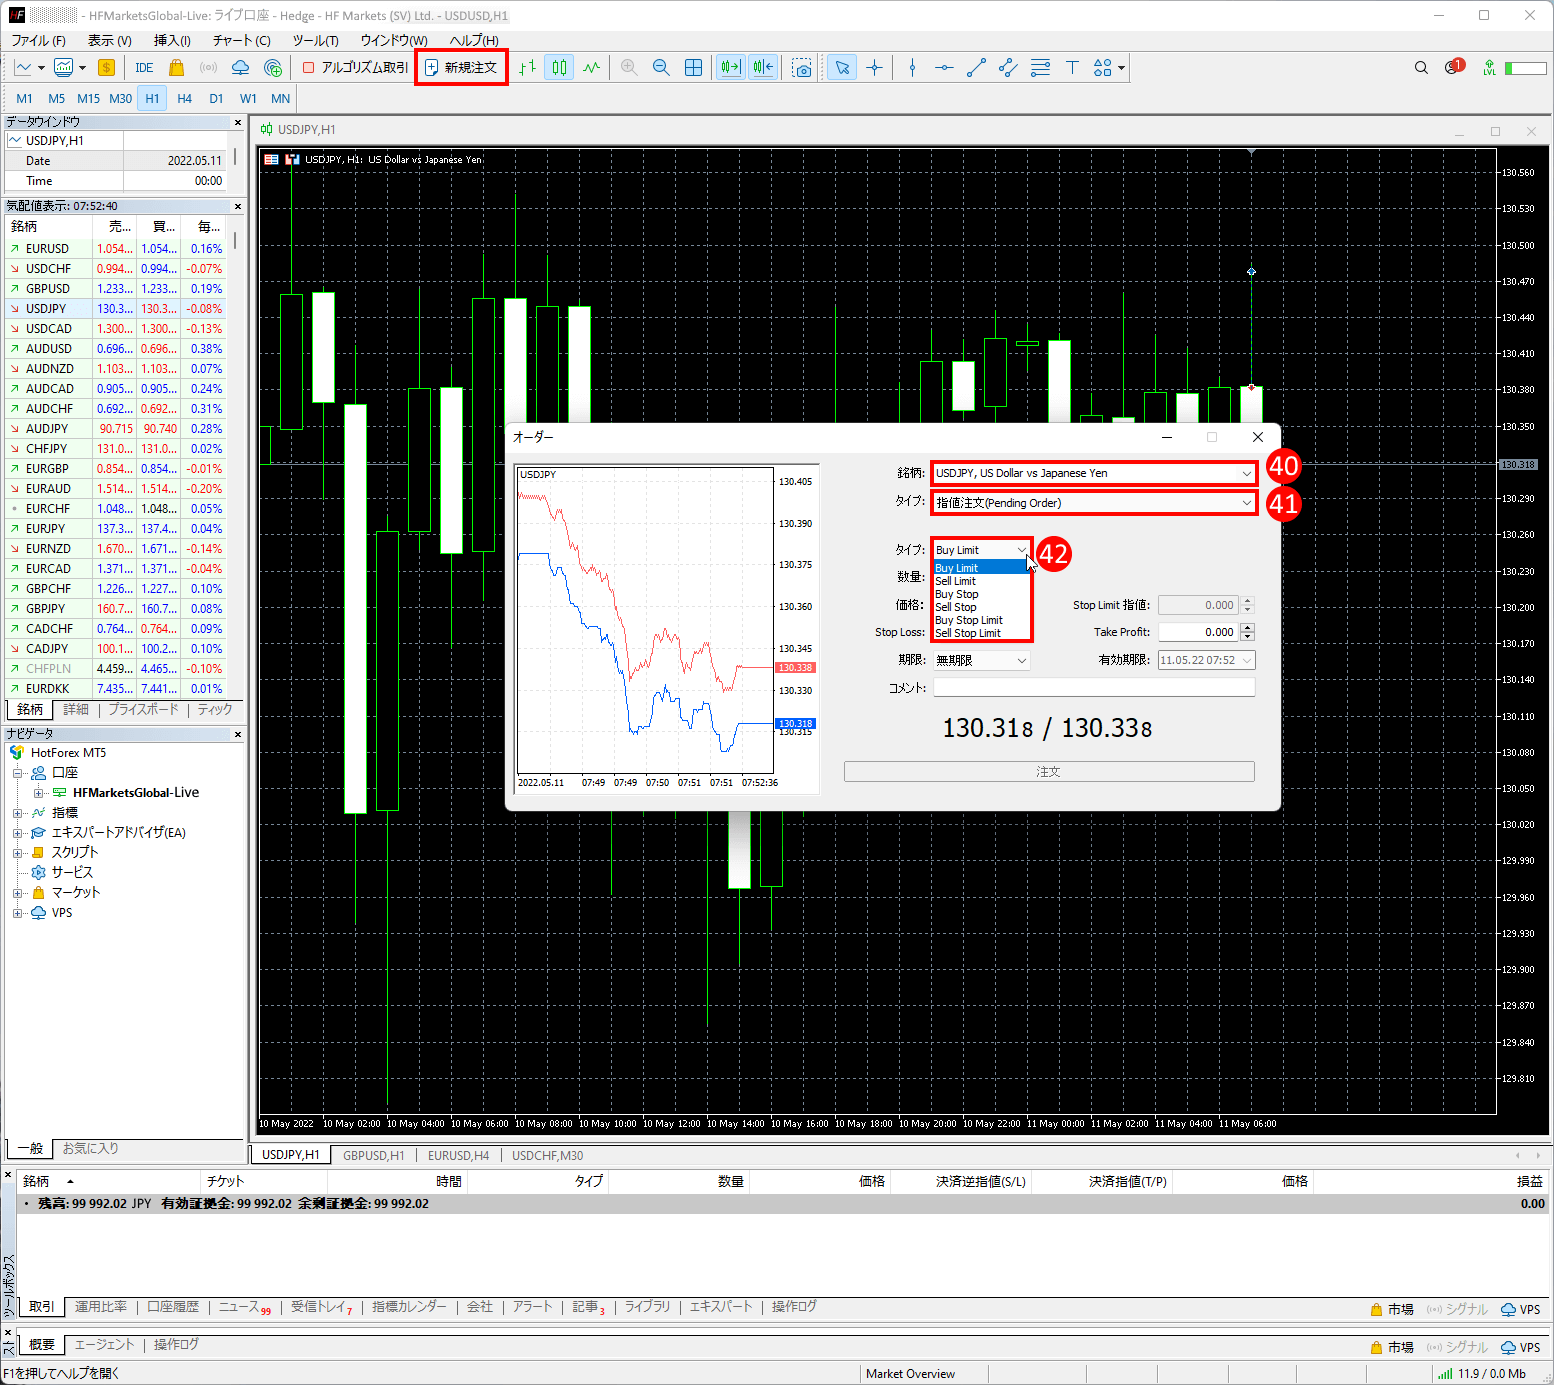The width and height of the screenshot is (1554, 1385).
Task: Click the コメント comment input field
Action: click(x=1094, y=688)
